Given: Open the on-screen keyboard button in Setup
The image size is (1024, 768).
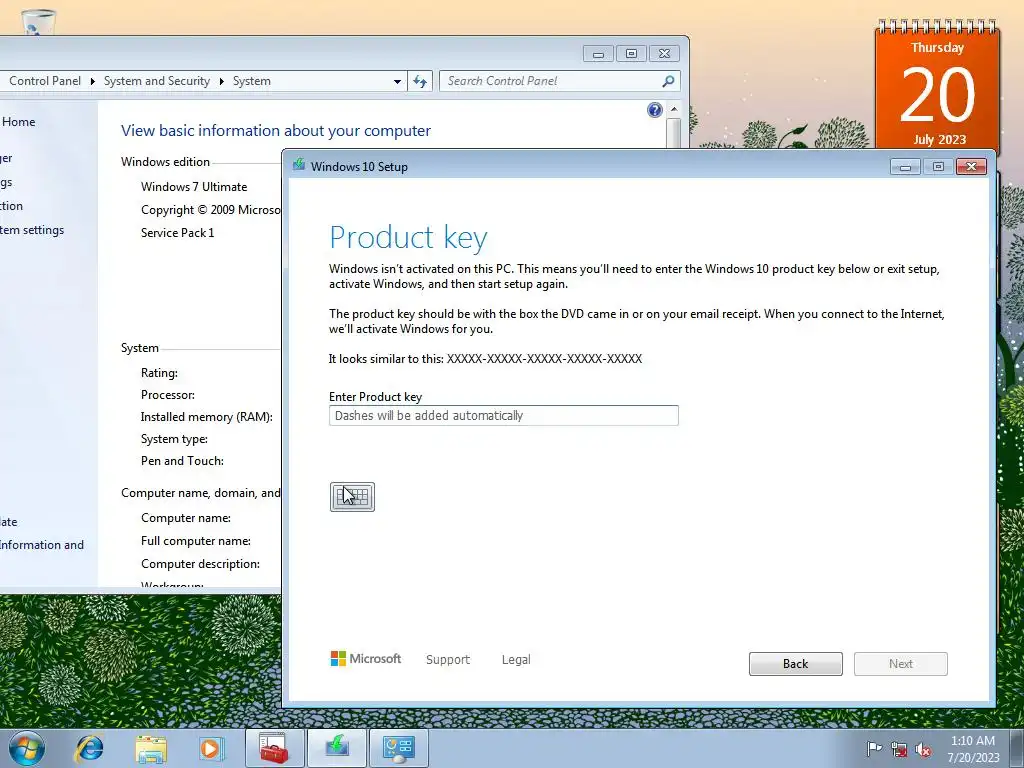Looking at the screenshot, I should (x=352, y=497).
